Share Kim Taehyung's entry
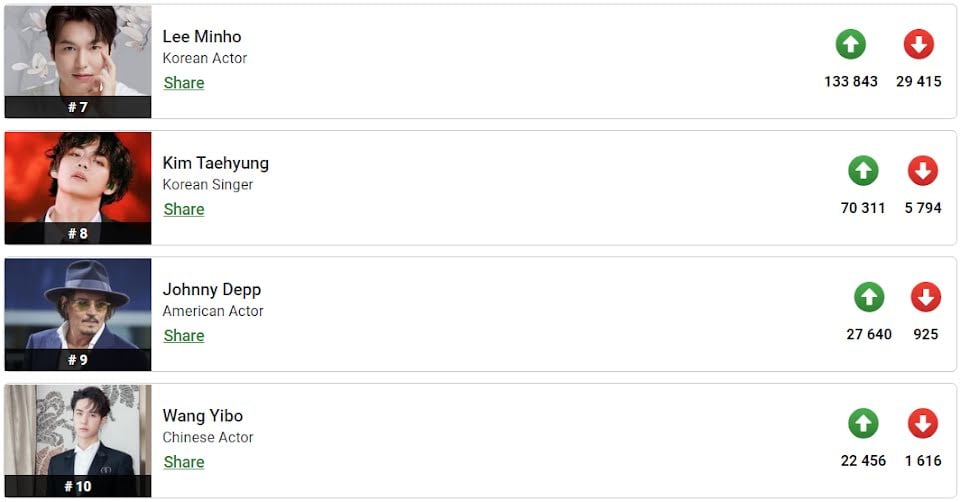This screenshot has height=502, width=960. pyautogui.click(x=184, y=209)
